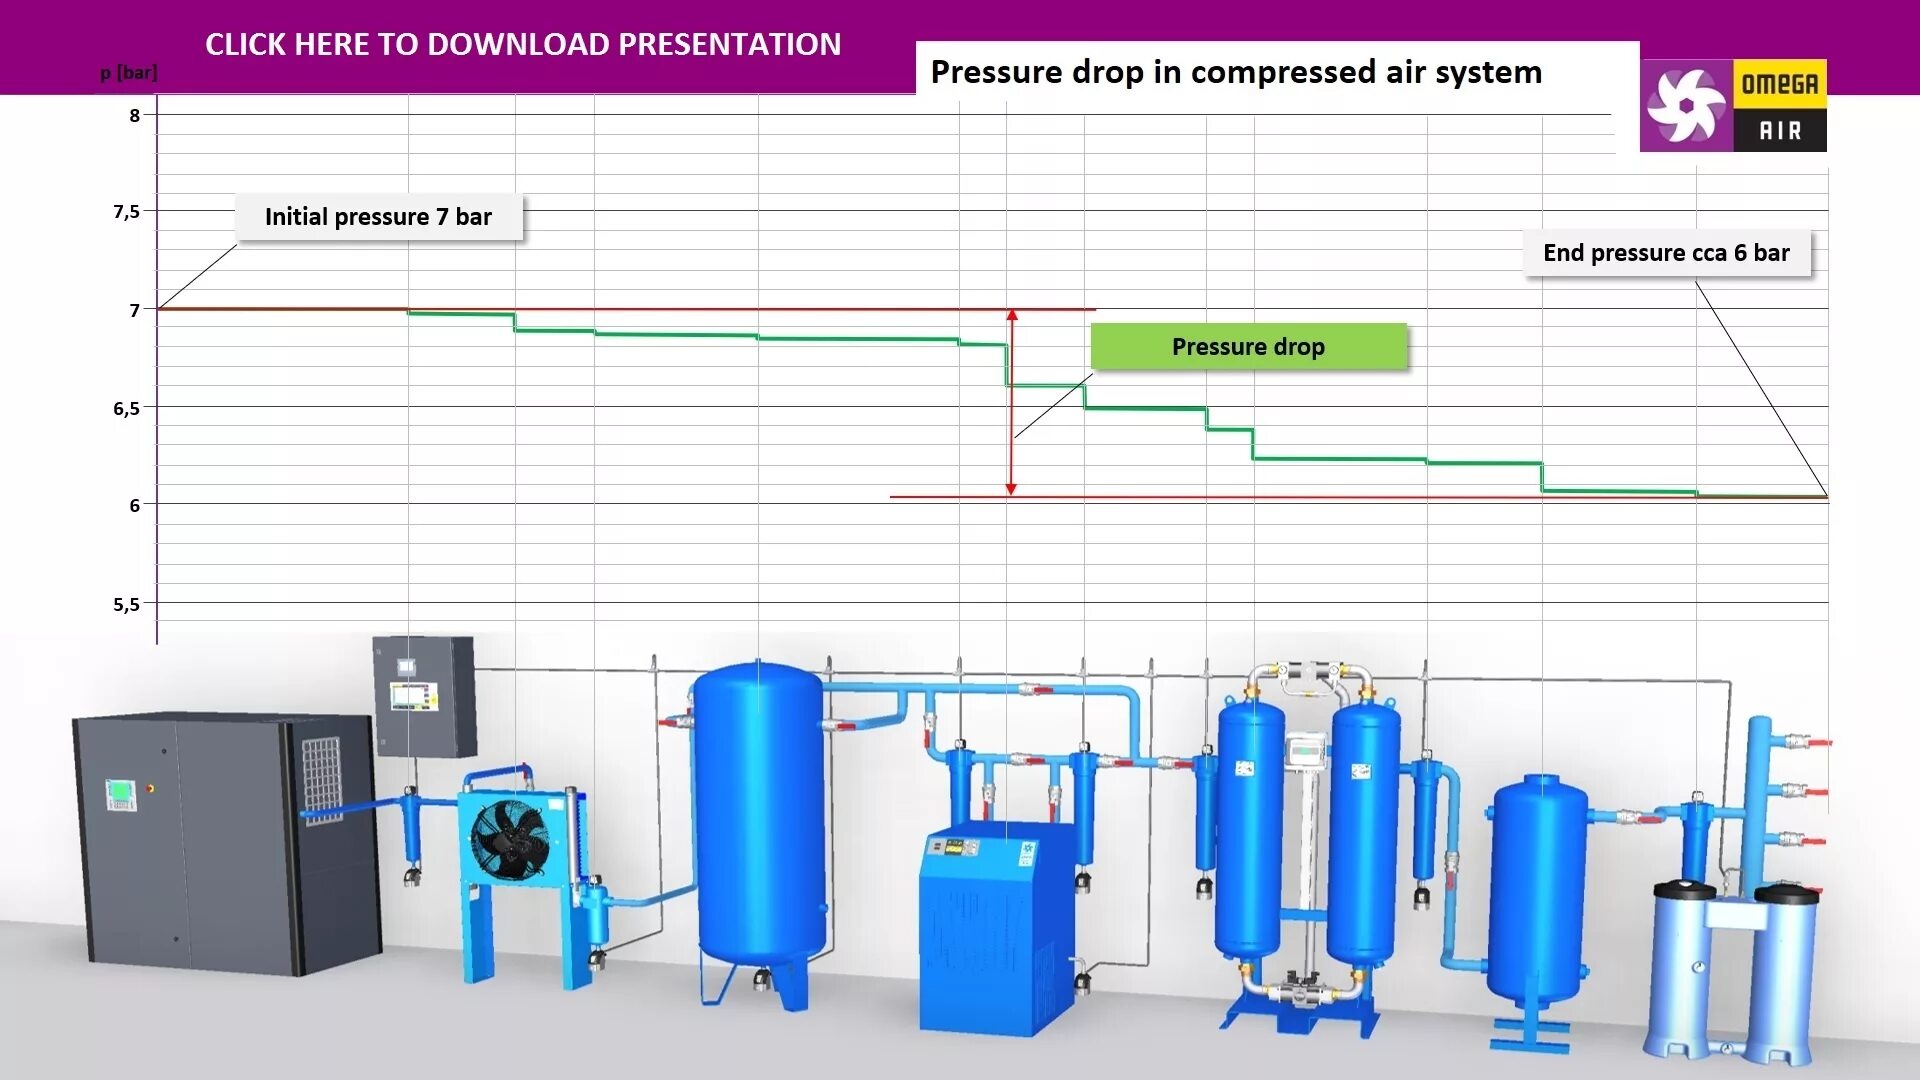Select the left adsorption dryer tower
The width and height of the screenshot is (1920, 1080).
point(1250,830)
